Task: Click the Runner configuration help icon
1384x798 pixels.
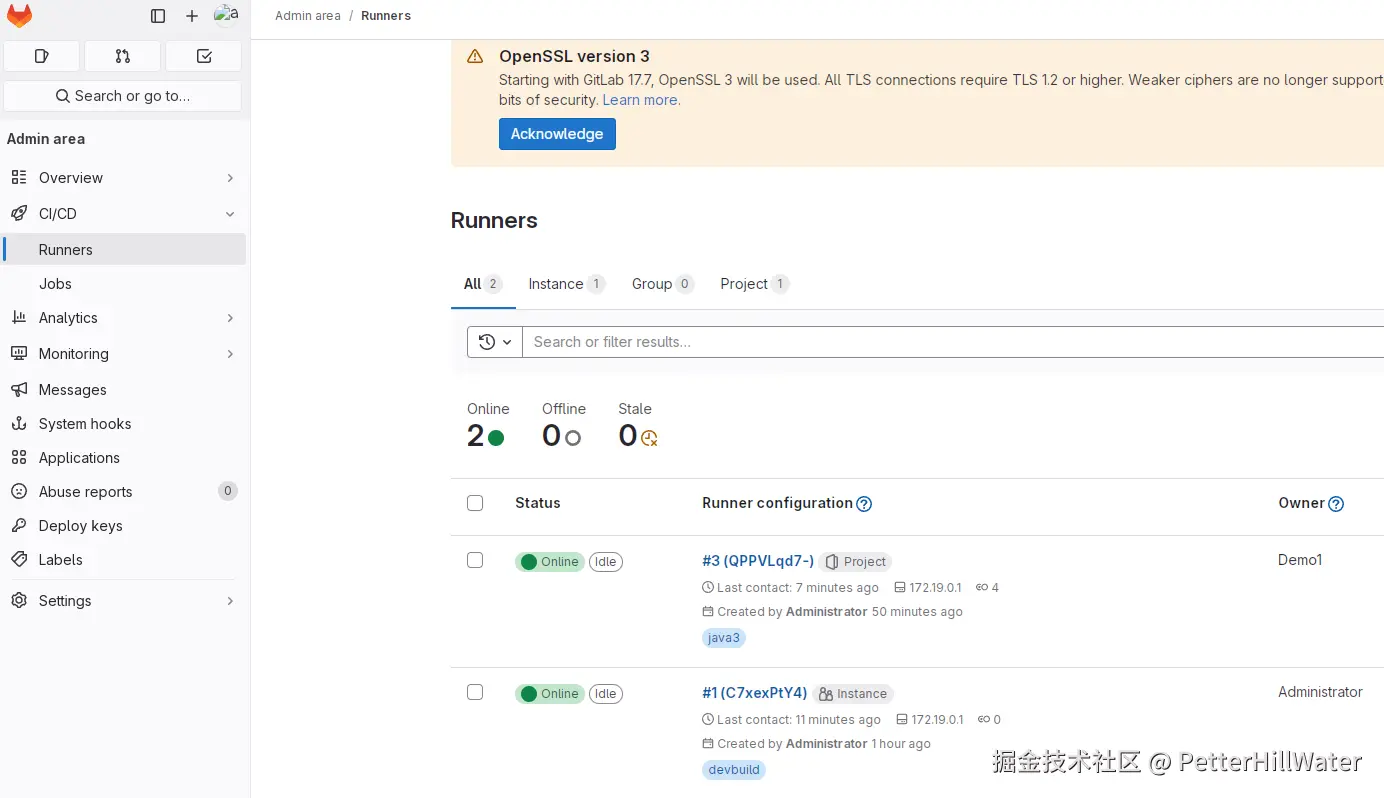Action: 865,504
